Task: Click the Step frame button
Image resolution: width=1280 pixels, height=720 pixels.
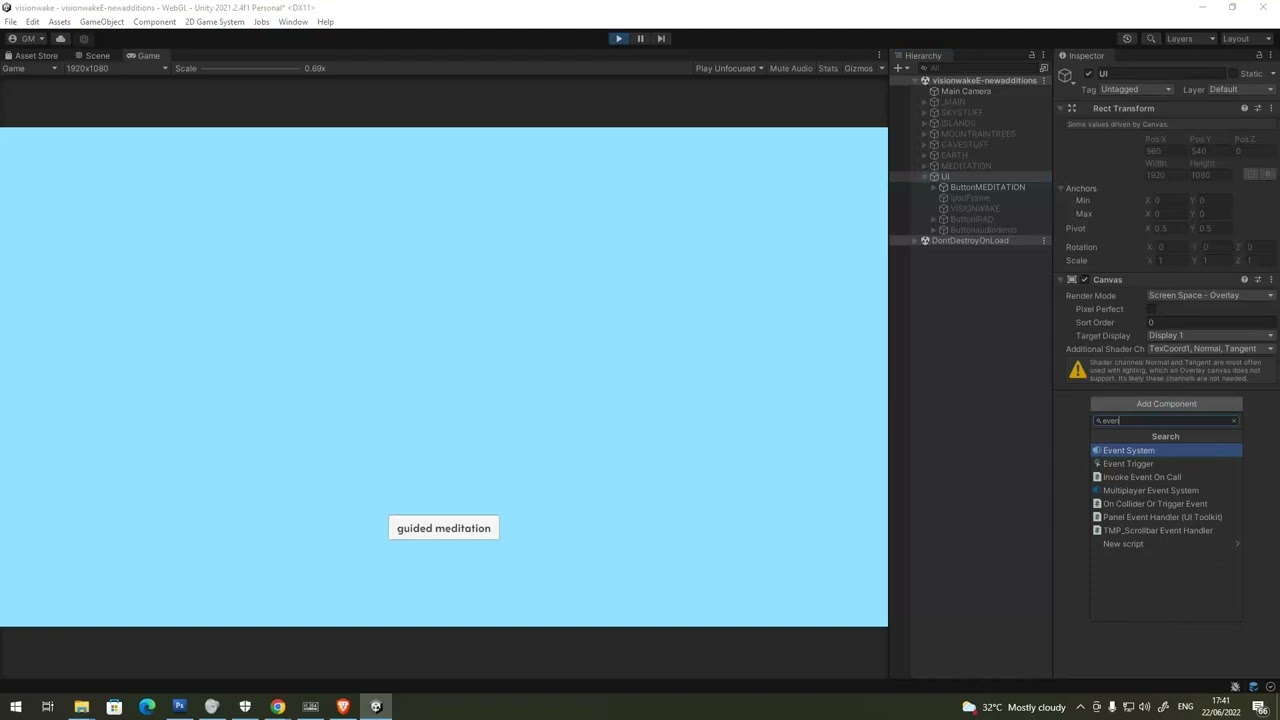Action: pyautogui.click(x=661, y=39)
